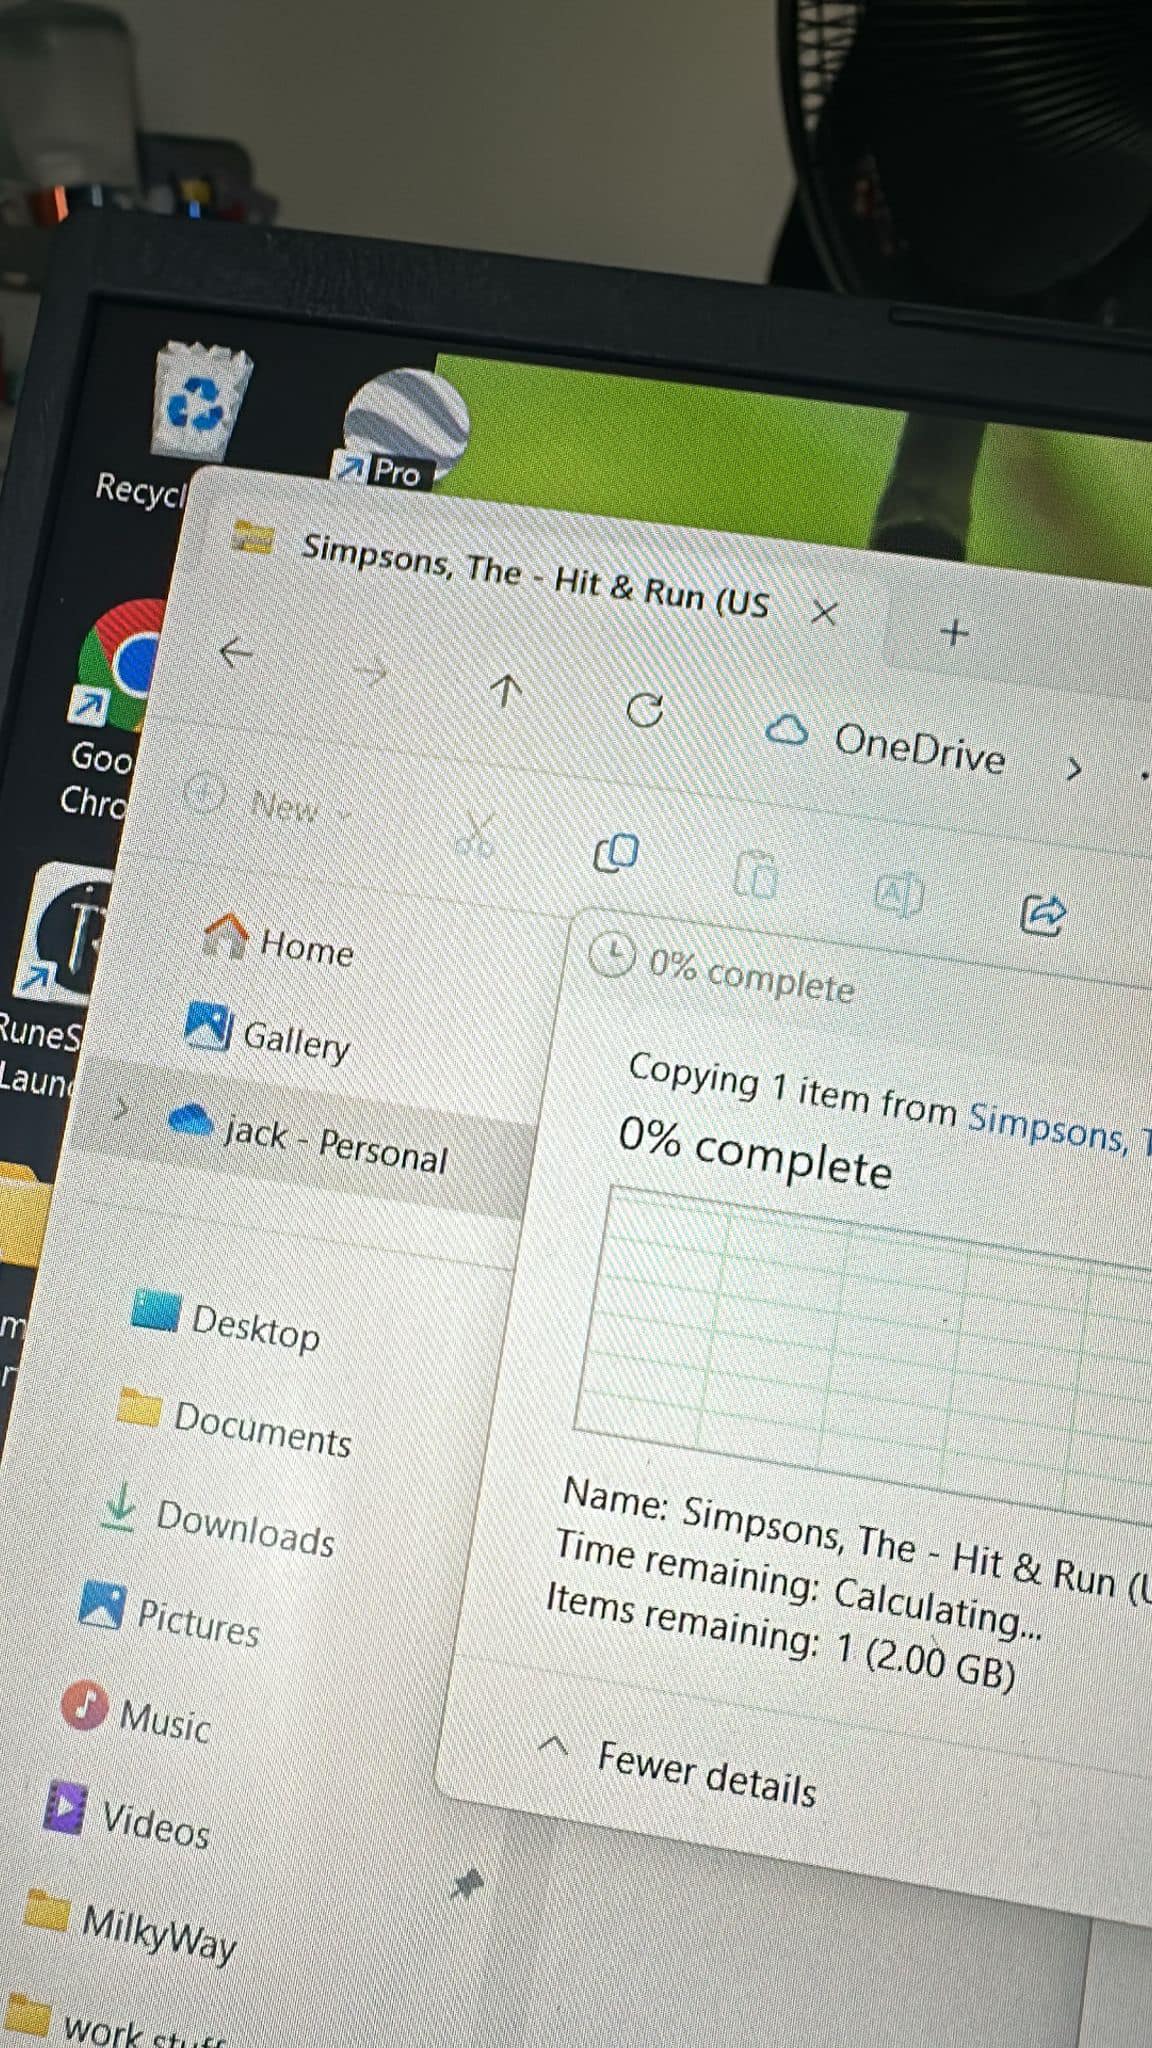
Task: Click the pin icon beside Videos
Action: (466, 1886)
